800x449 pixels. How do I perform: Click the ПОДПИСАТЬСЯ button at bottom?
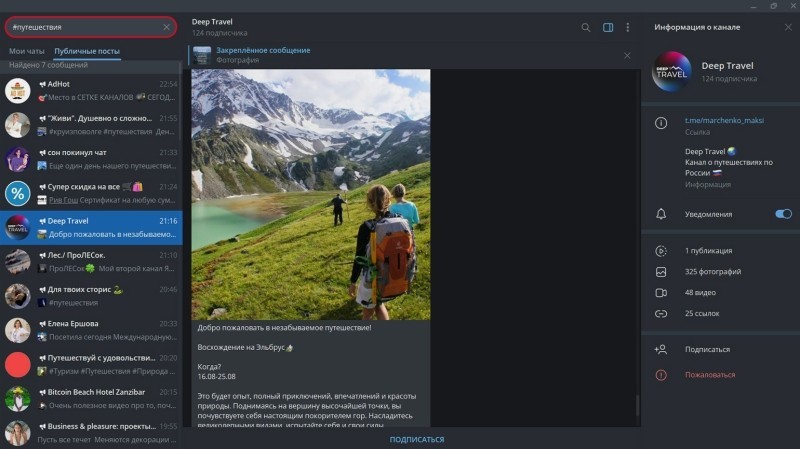(x=417, y=439)
